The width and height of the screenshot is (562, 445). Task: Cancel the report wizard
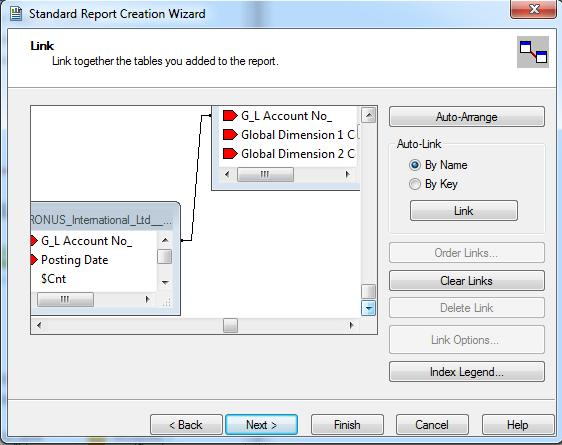(432, 425)
